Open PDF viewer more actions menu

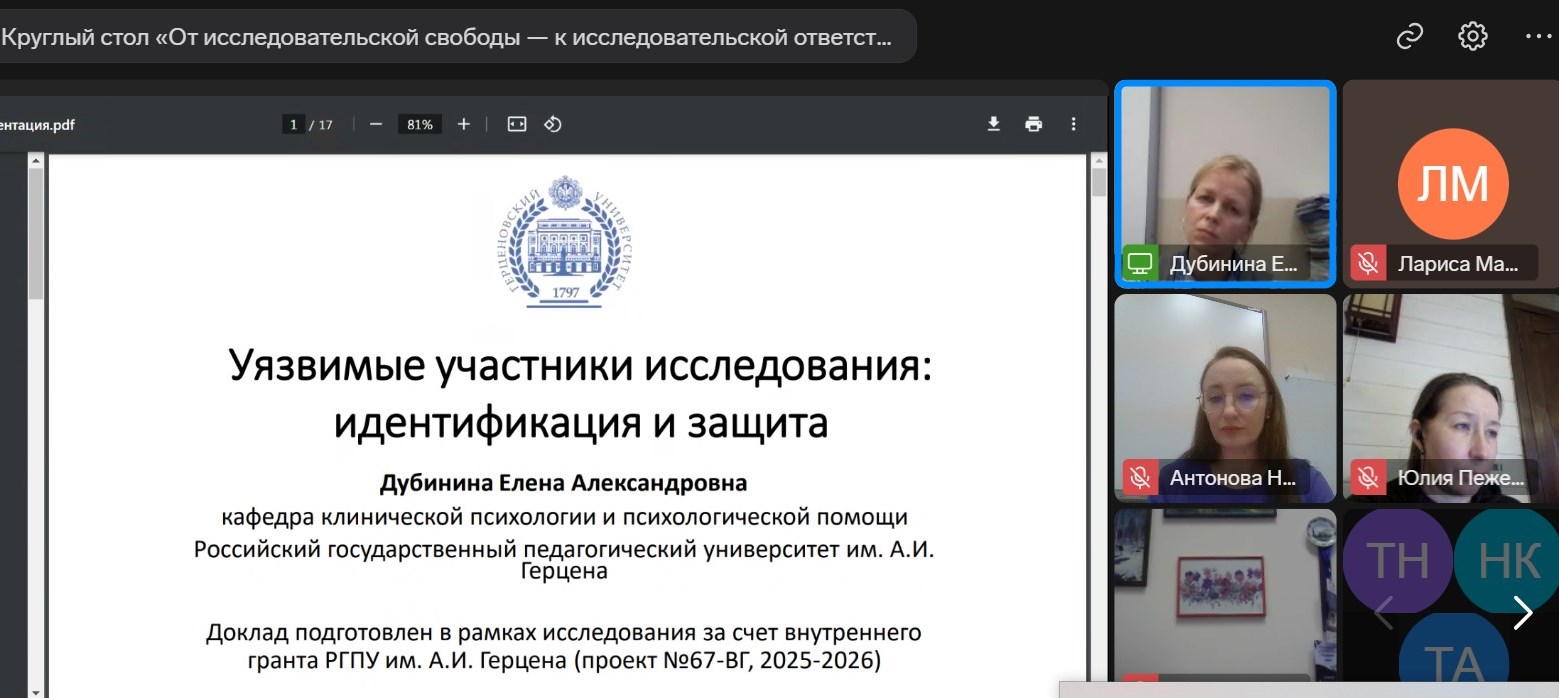1073,124
